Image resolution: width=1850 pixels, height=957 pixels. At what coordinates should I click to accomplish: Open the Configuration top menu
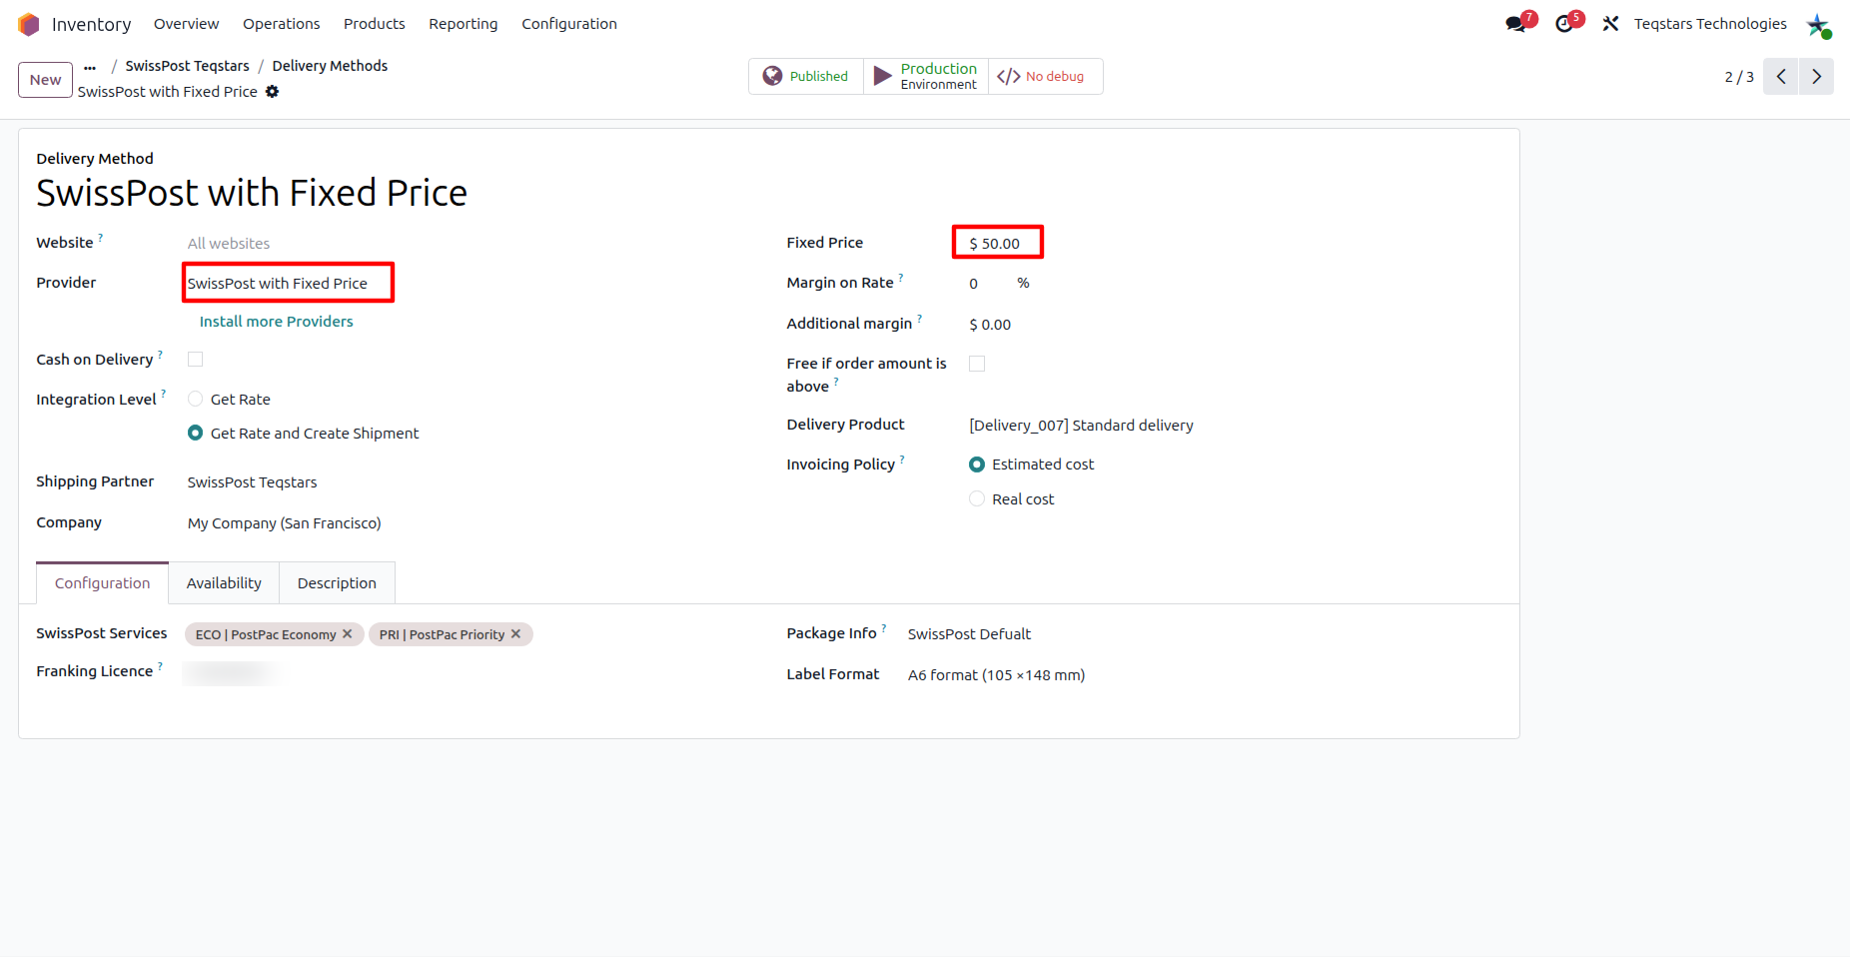point(569,24)
